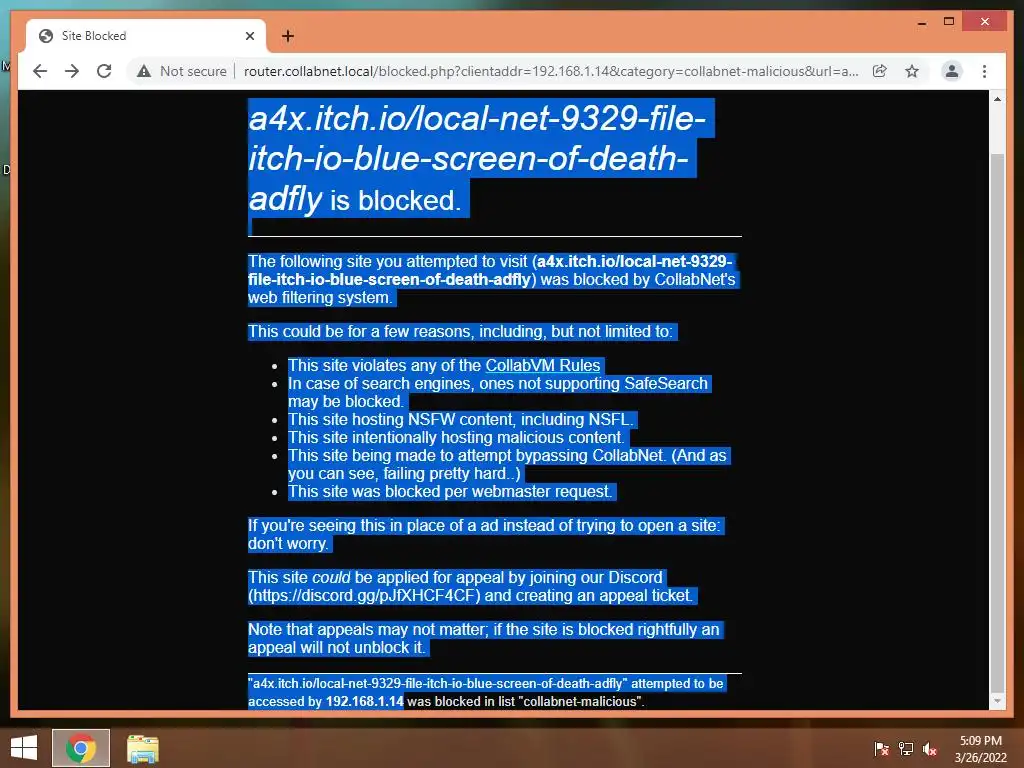The height and width of the screenshot is (768, 1024).
Task: Click the 'is blocked.' heading text
Action: 396,200
